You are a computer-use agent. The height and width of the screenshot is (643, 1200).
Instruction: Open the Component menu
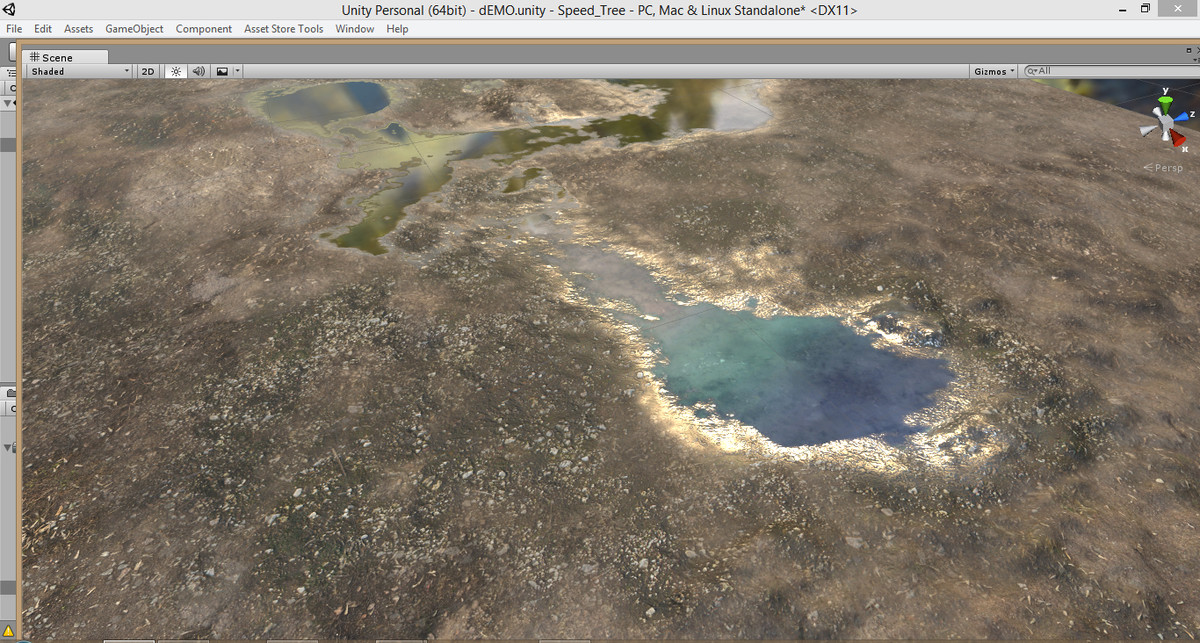pos(204,29)
